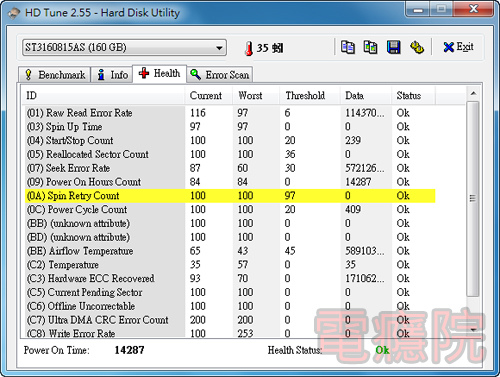Click the highlighted Spin Retry Count row
This screenshot has width=500, height=377.
(230, 196)
